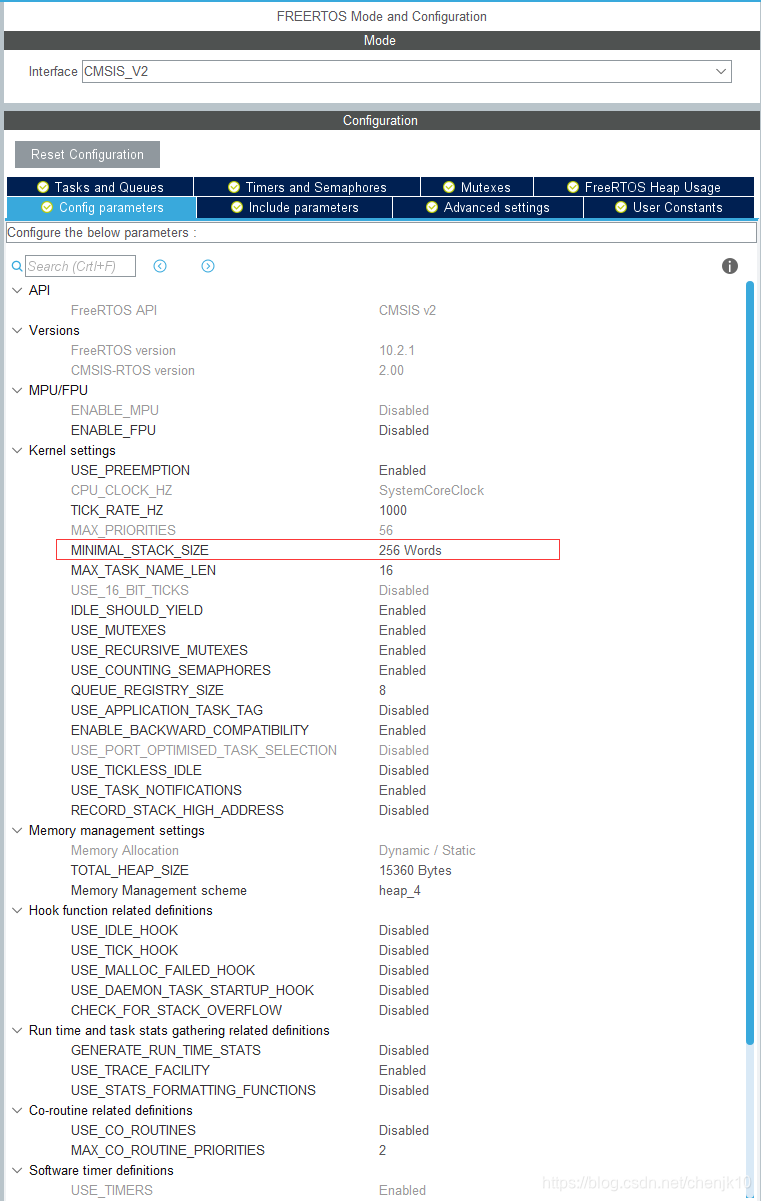
Task: Select CHECK_FOR_STACK_OVERFLOW Disabled value
Action: pos(404,1010)
